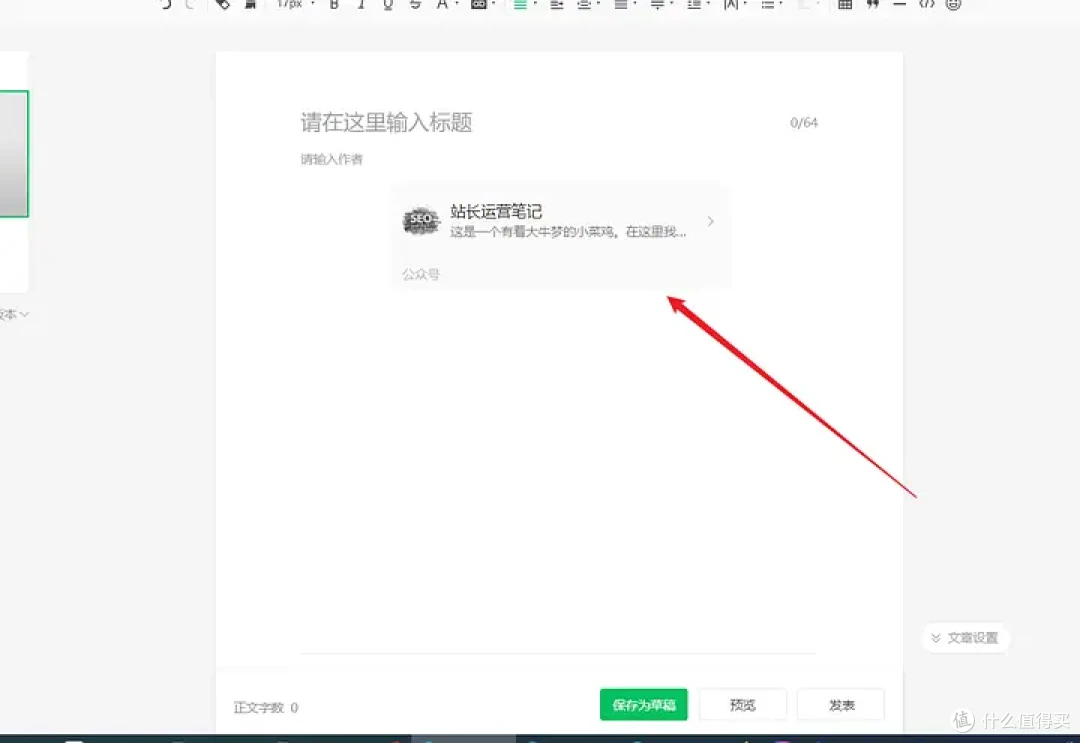Open the emoji picker in the toolbar
The image size is (1080, 743).
pos(953,4)
